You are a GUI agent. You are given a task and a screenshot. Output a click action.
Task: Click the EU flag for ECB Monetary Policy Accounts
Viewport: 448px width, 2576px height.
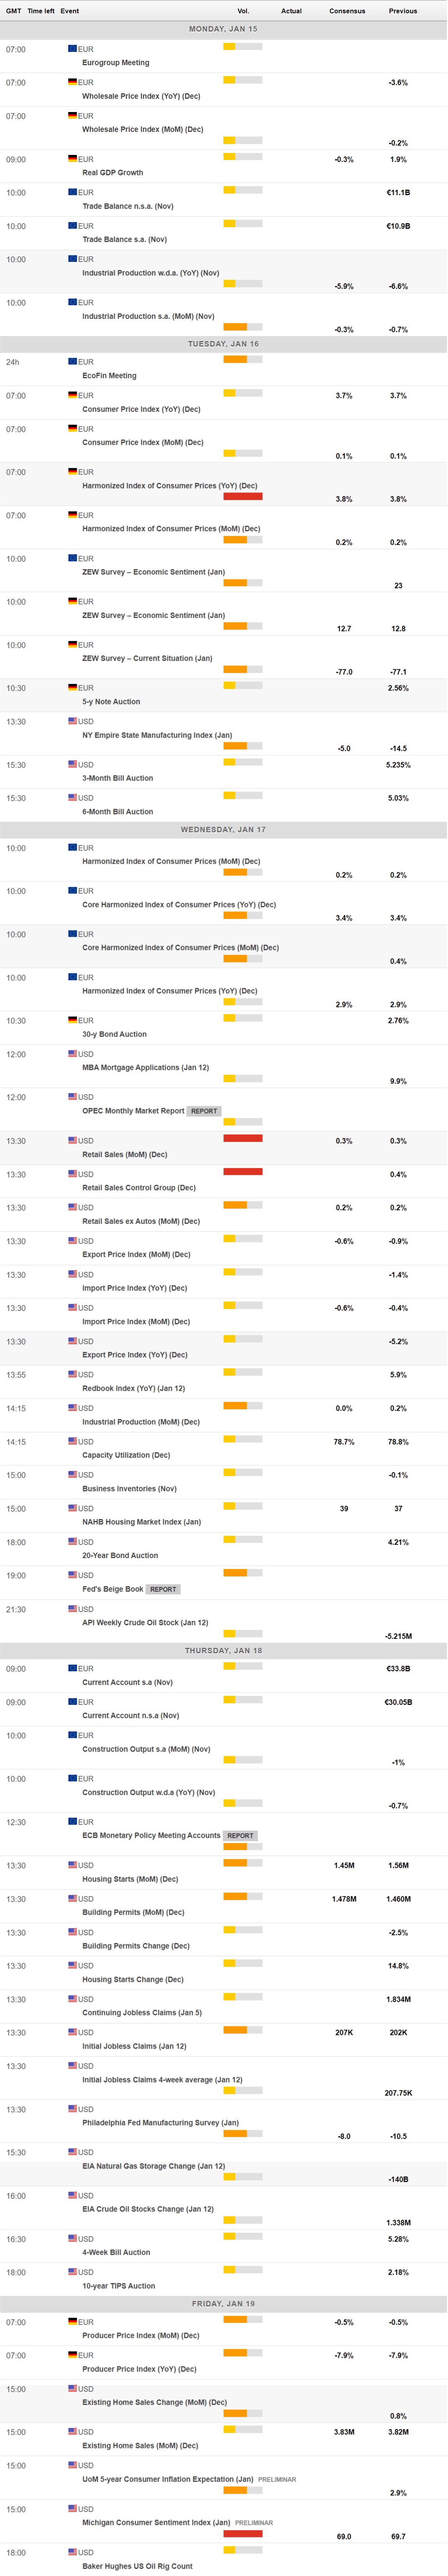(72, 1822)
